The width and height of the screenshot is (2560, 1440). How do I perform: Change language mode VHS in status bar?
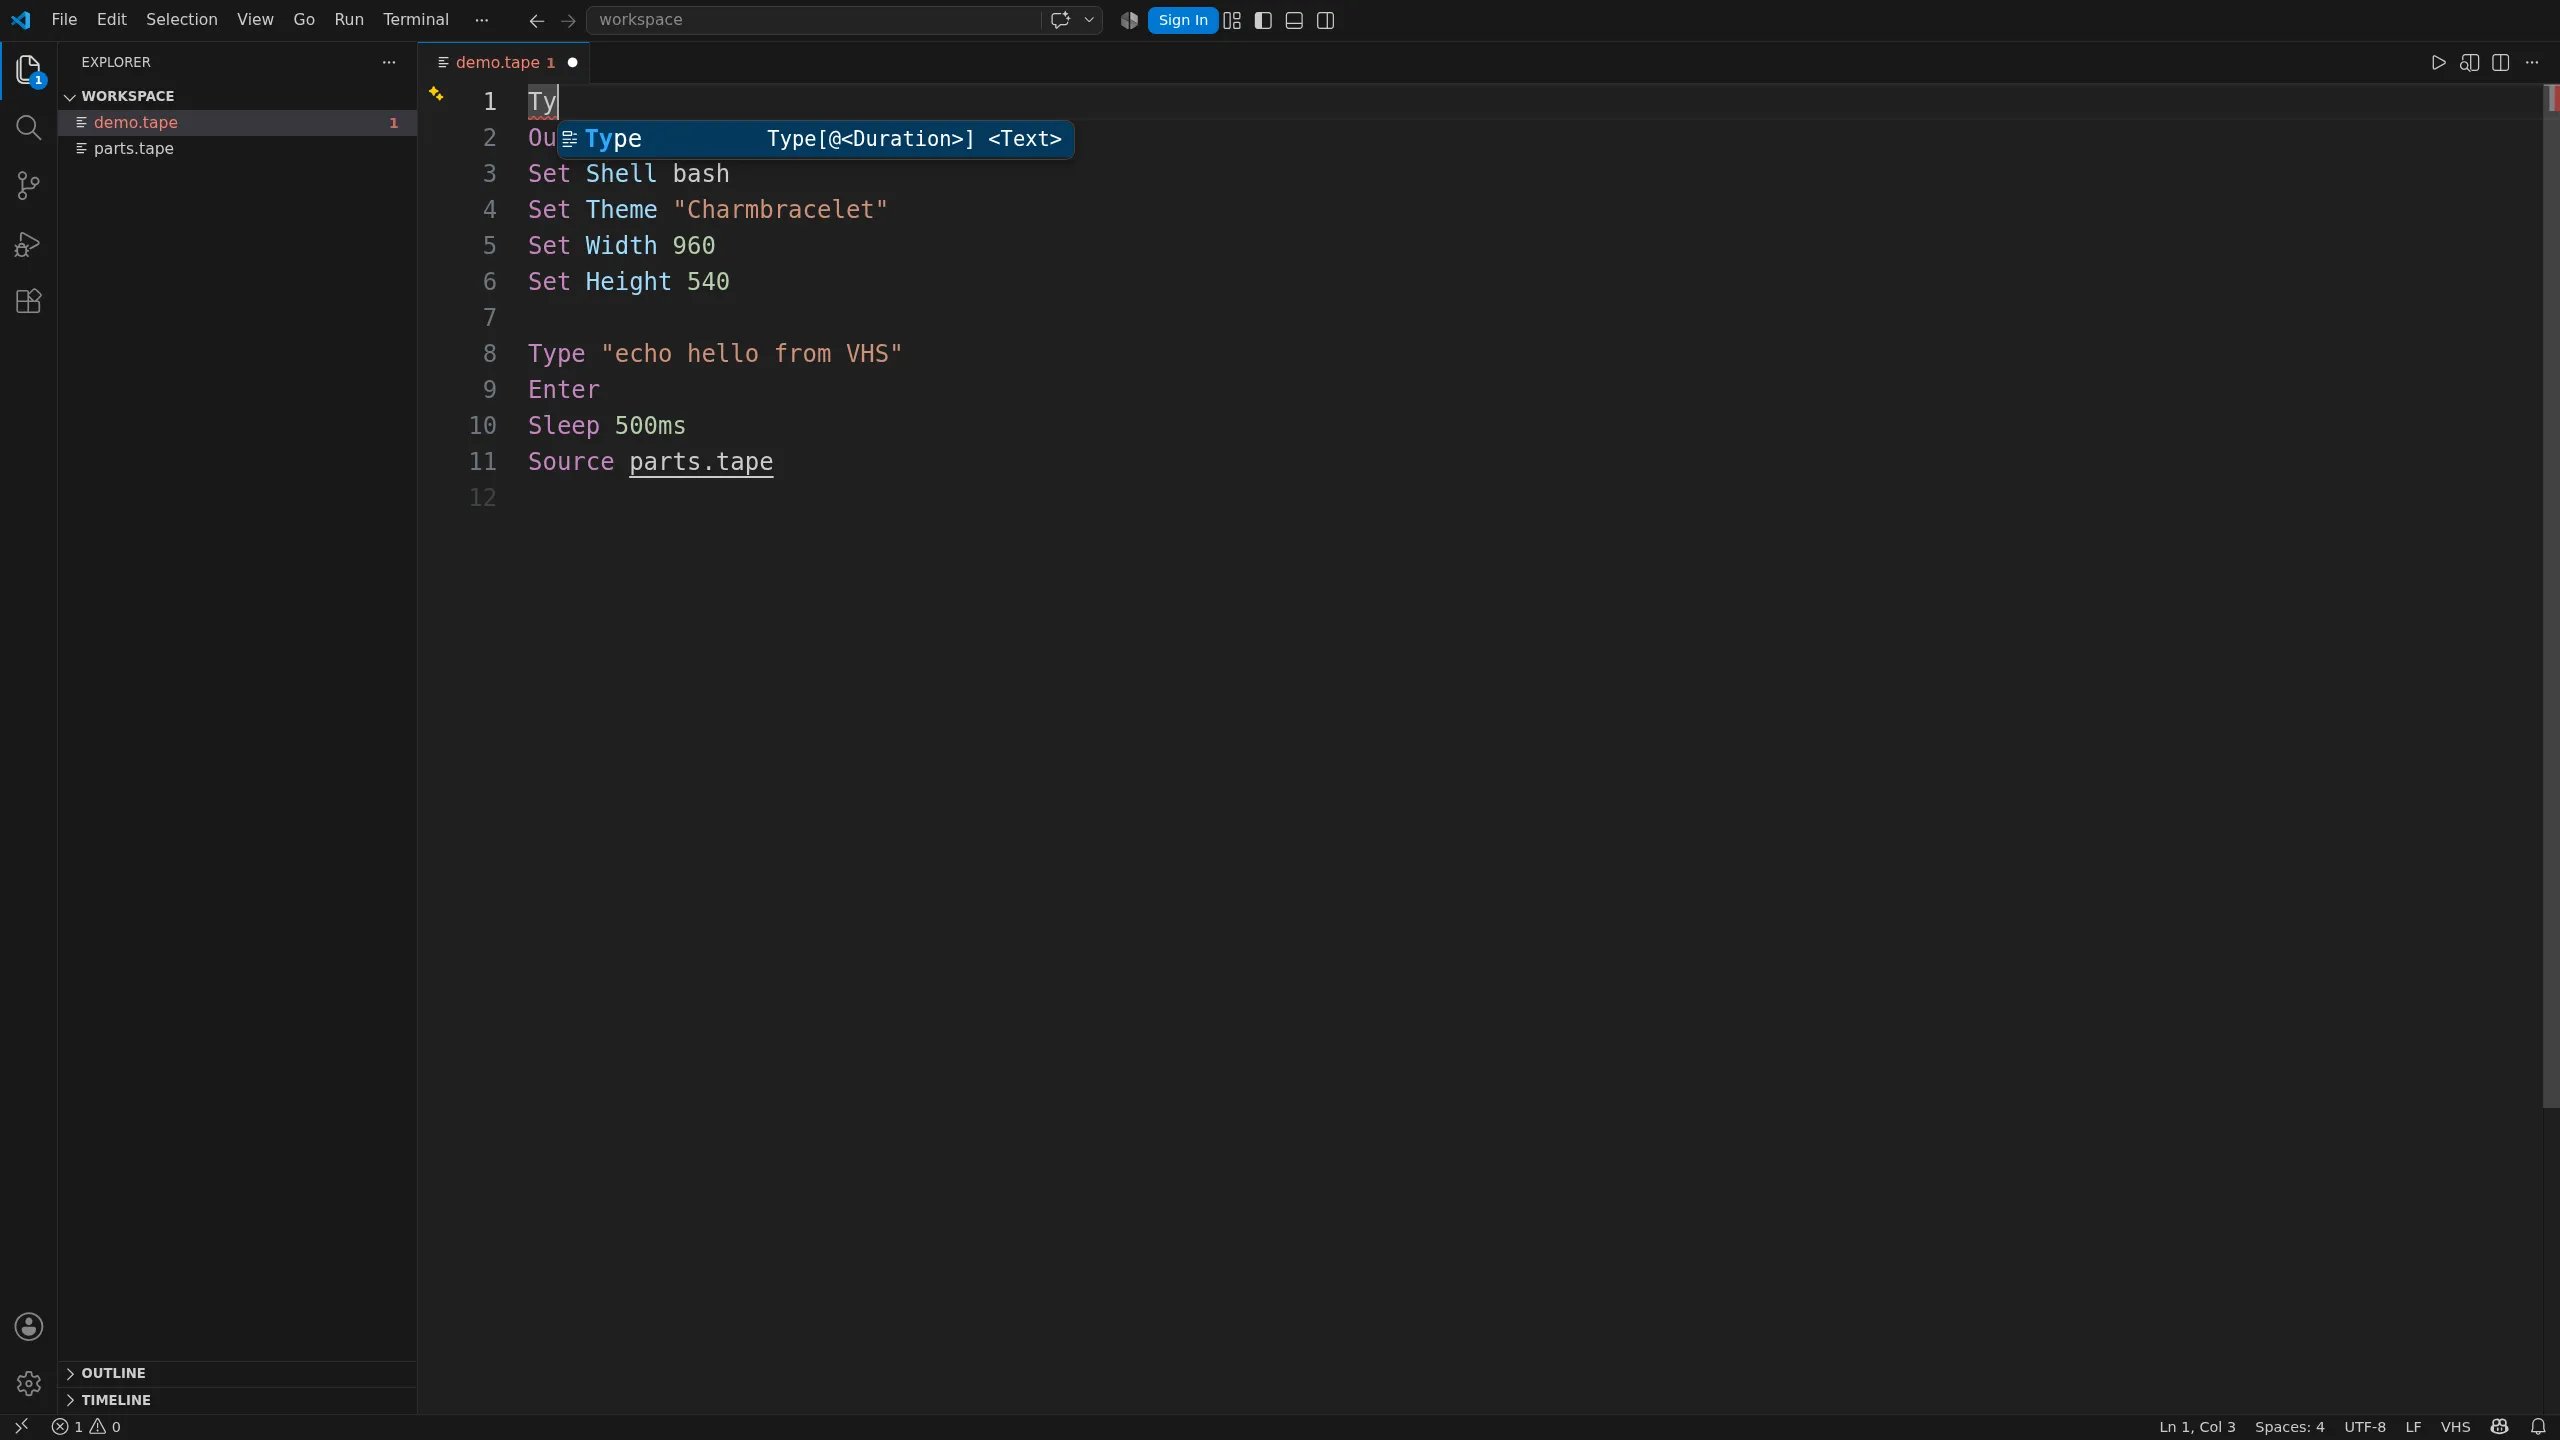click(x=2455, y=1427)
